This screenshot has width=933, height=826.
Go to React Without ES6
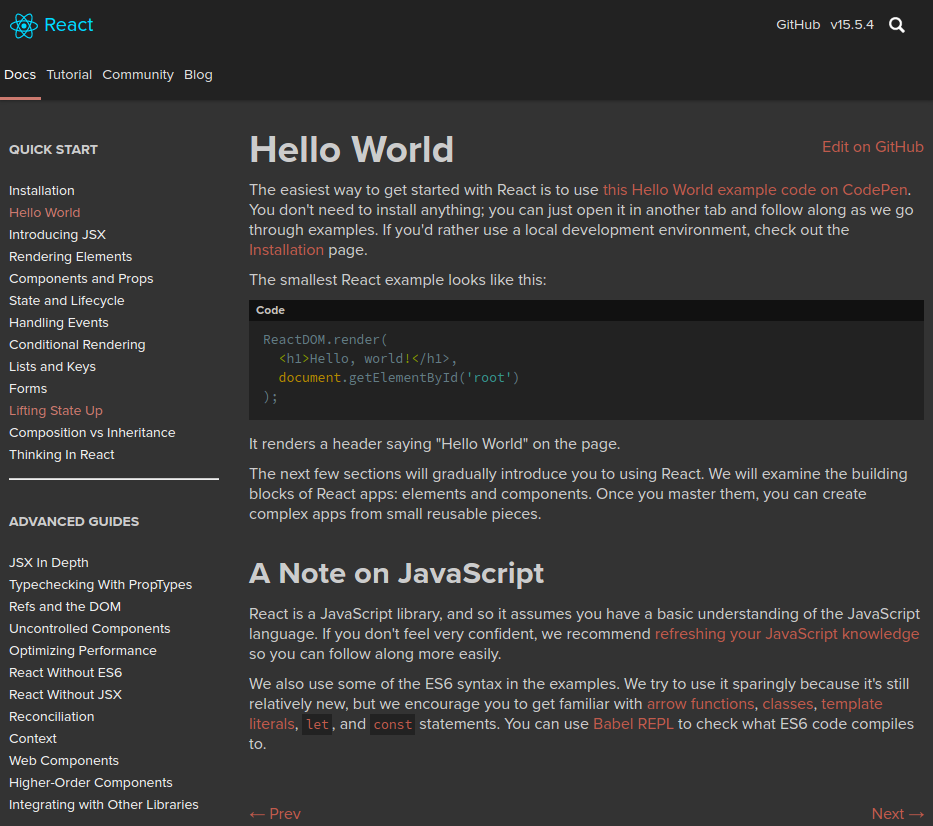tap(65, 672)
